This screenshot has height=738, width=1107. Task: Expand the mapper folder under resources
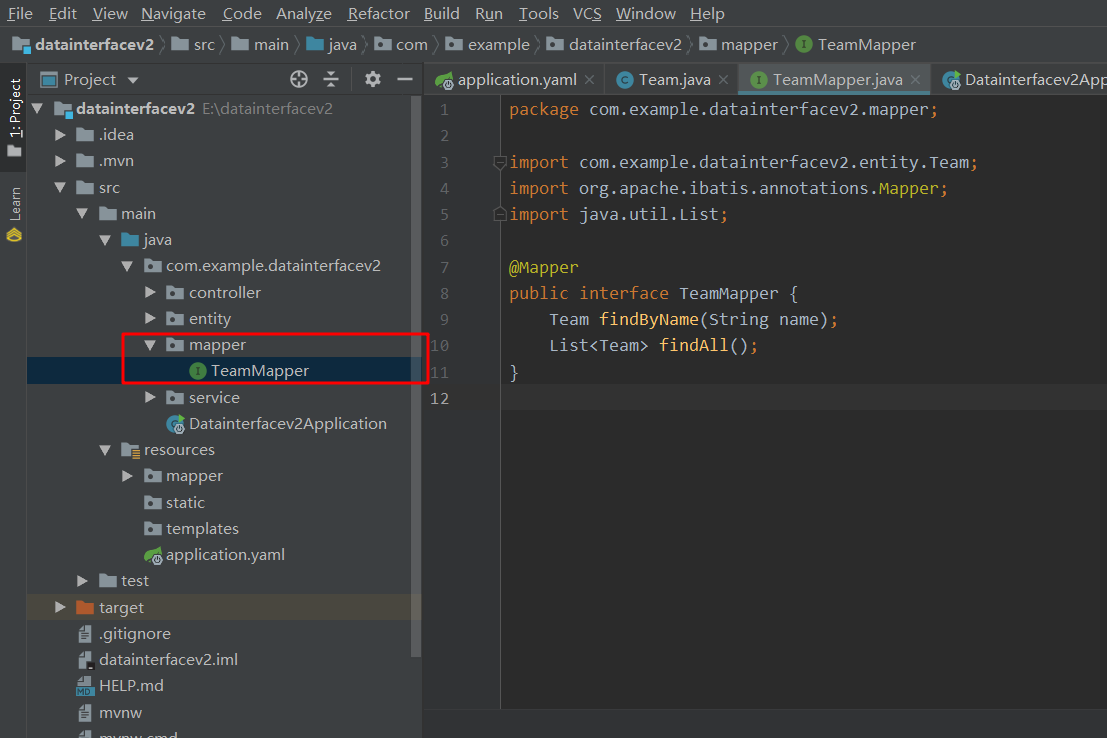tap(127, 476)
